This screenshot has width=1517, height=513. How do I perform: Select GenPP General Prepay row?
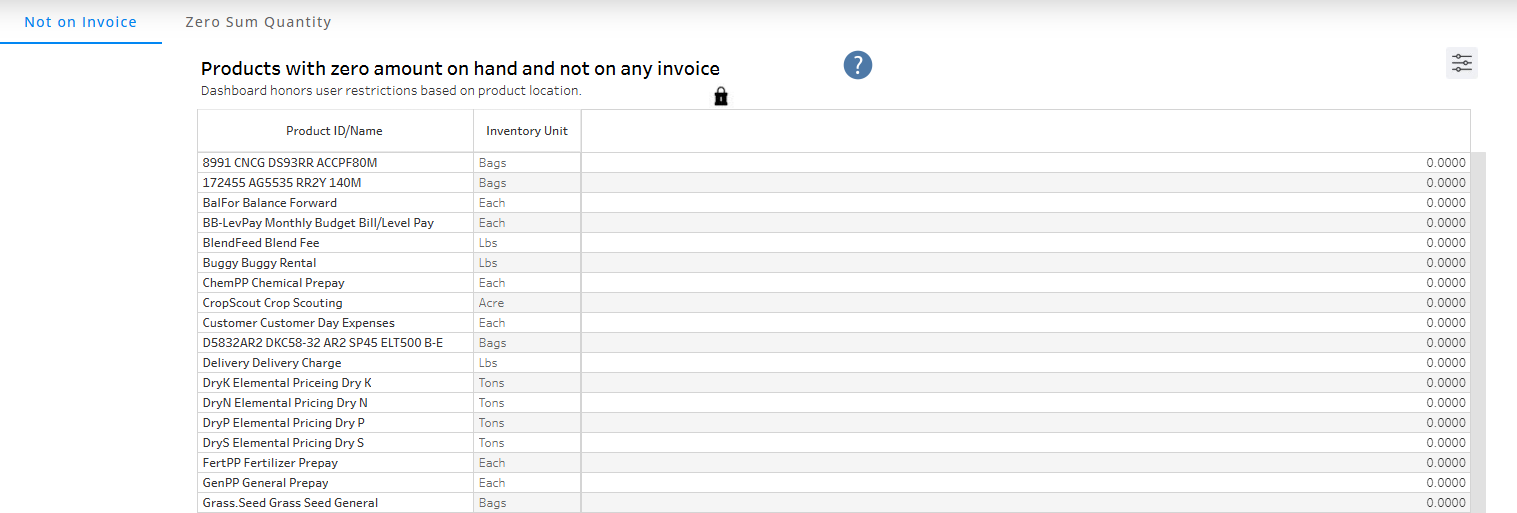point(834,483)
